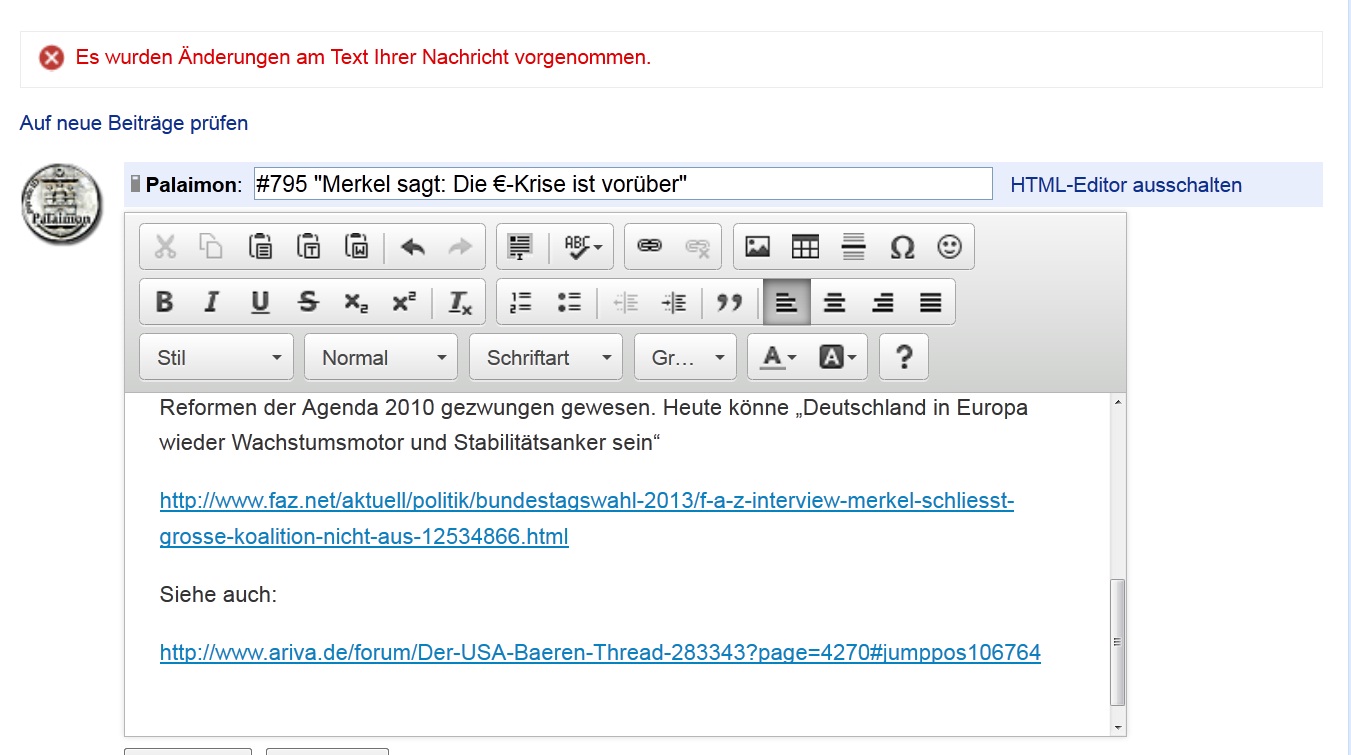Insert a bulleted list

(569, 302)
